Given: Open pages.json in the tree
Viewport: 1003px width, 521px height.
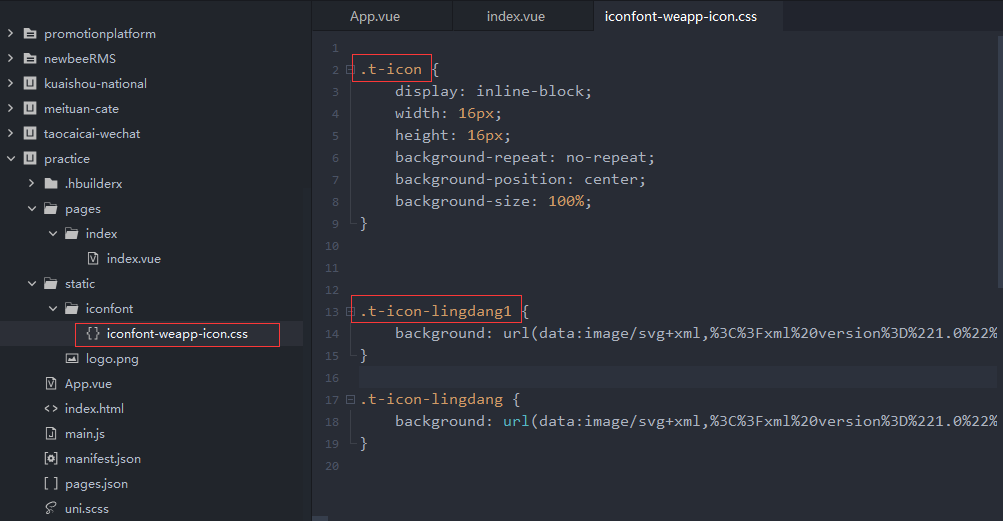Looking at the screenshot, I should [x=96, y=483].
